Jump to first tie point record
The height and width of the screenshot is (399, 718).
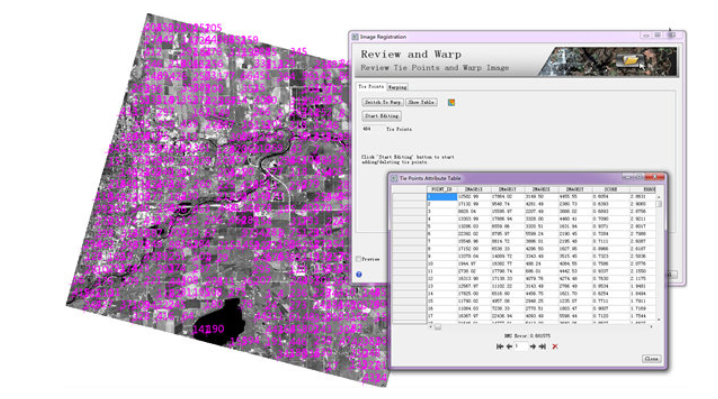500,347
